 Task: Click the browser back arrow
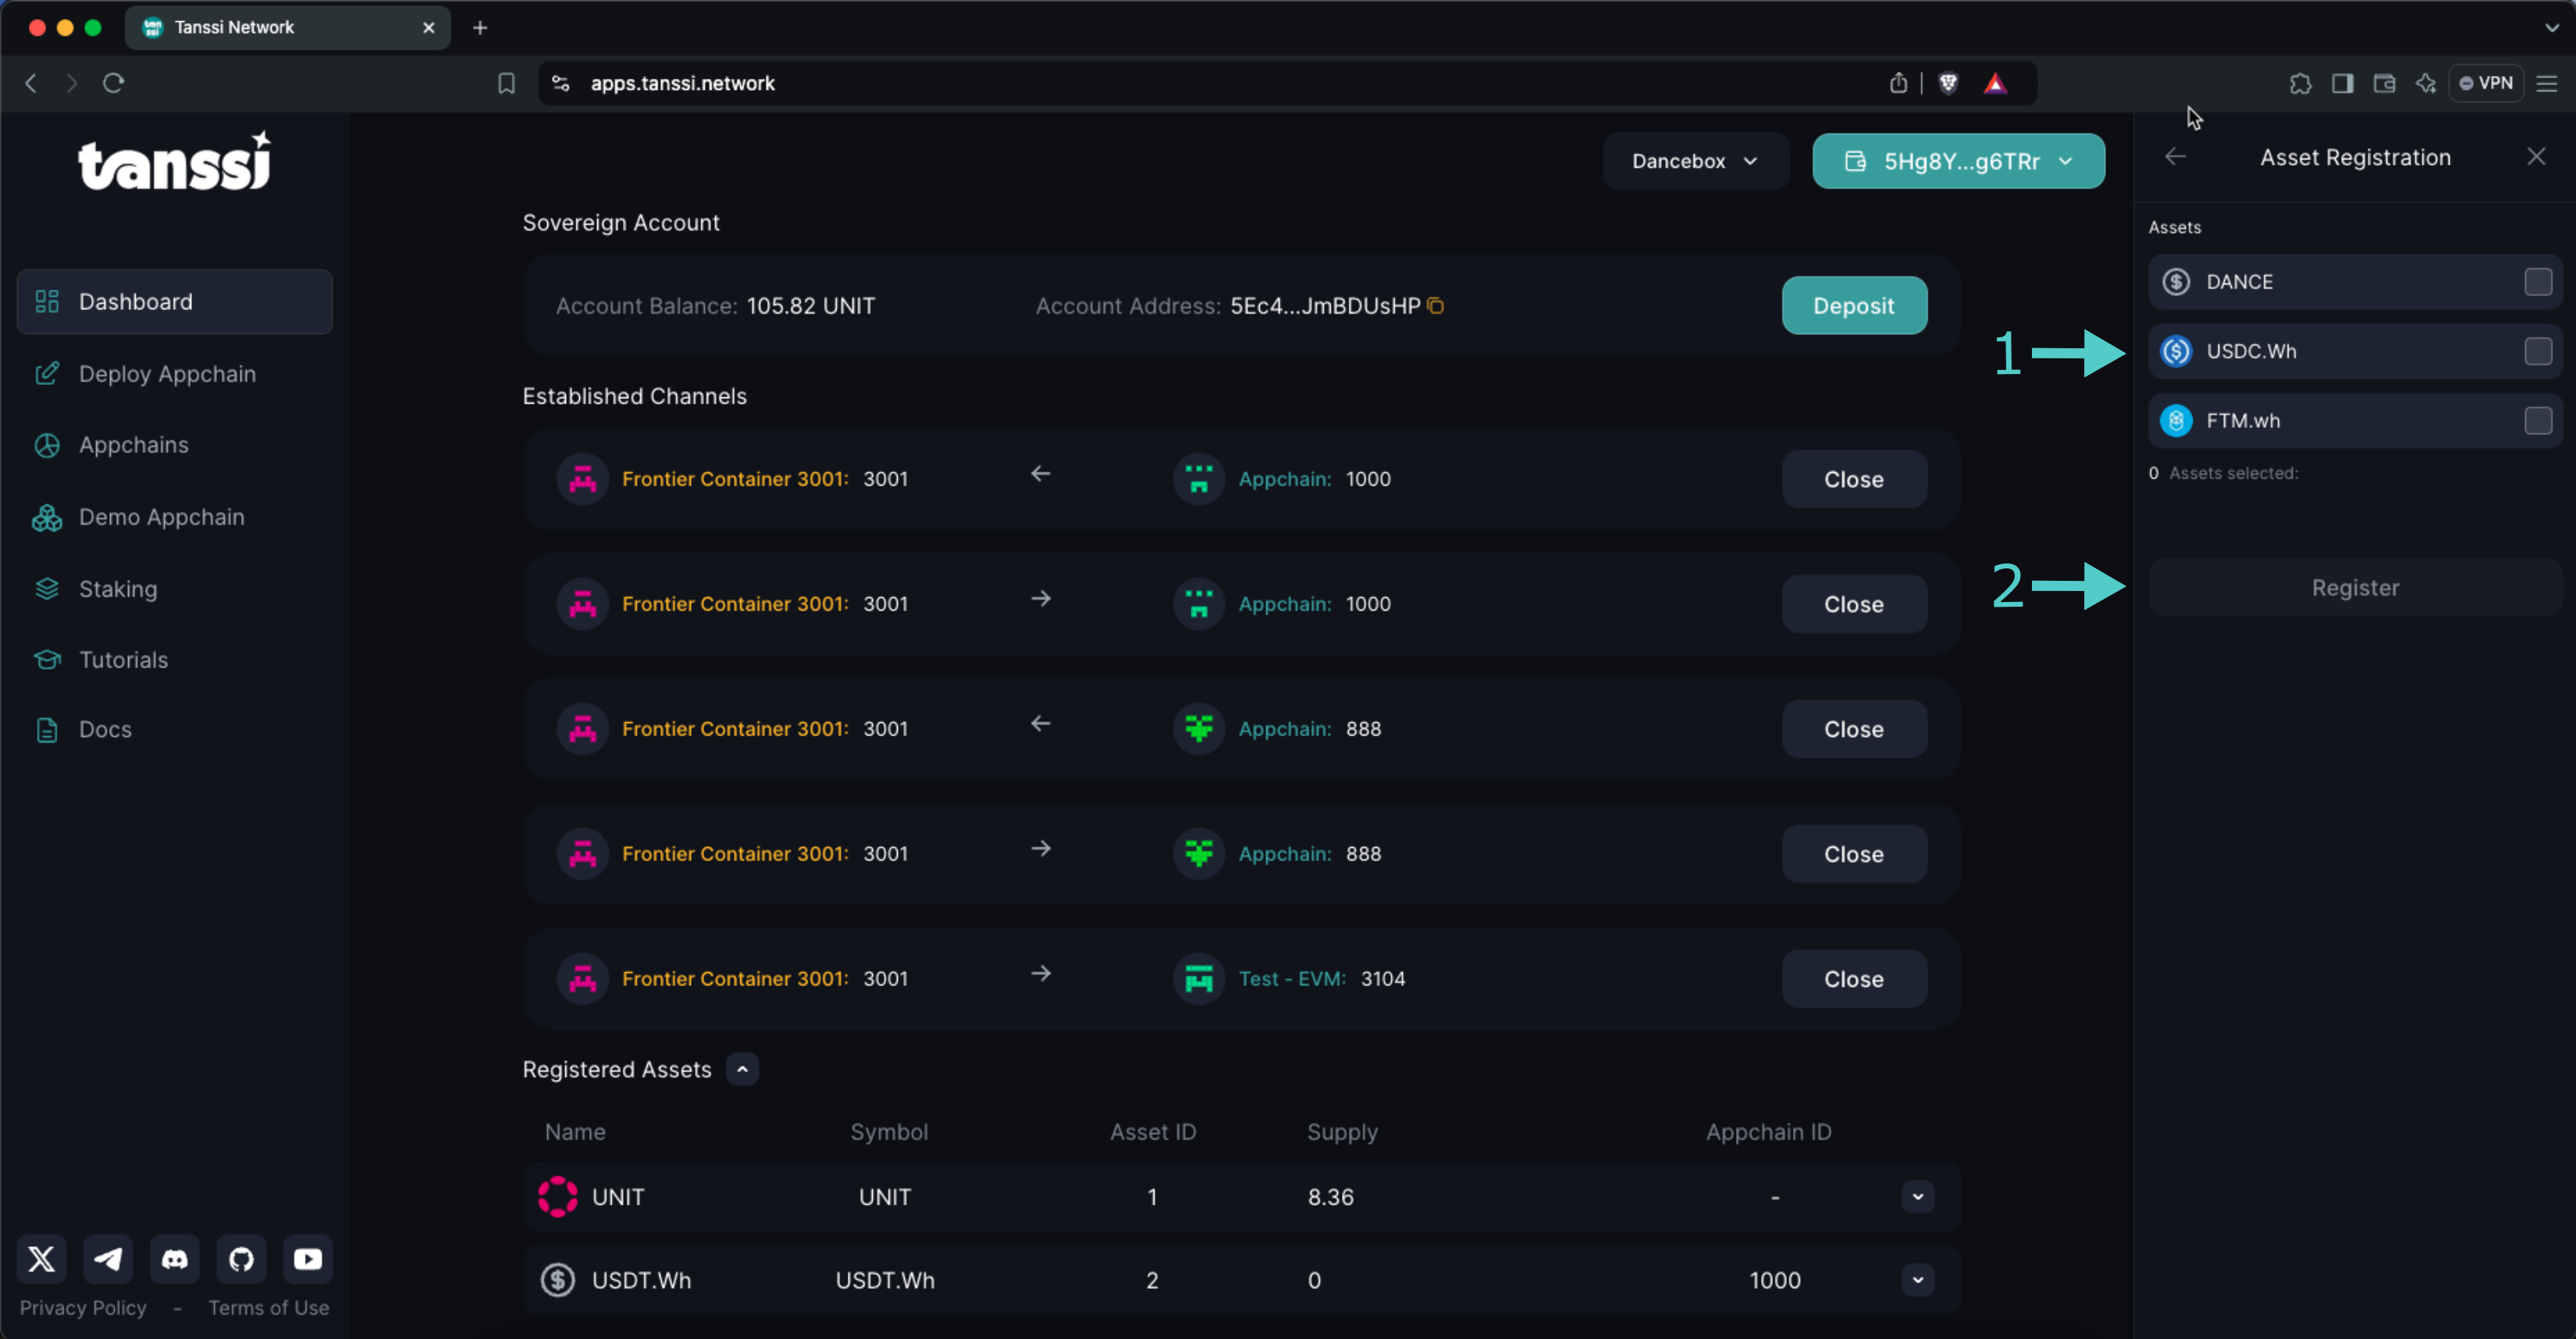point(31,83)
